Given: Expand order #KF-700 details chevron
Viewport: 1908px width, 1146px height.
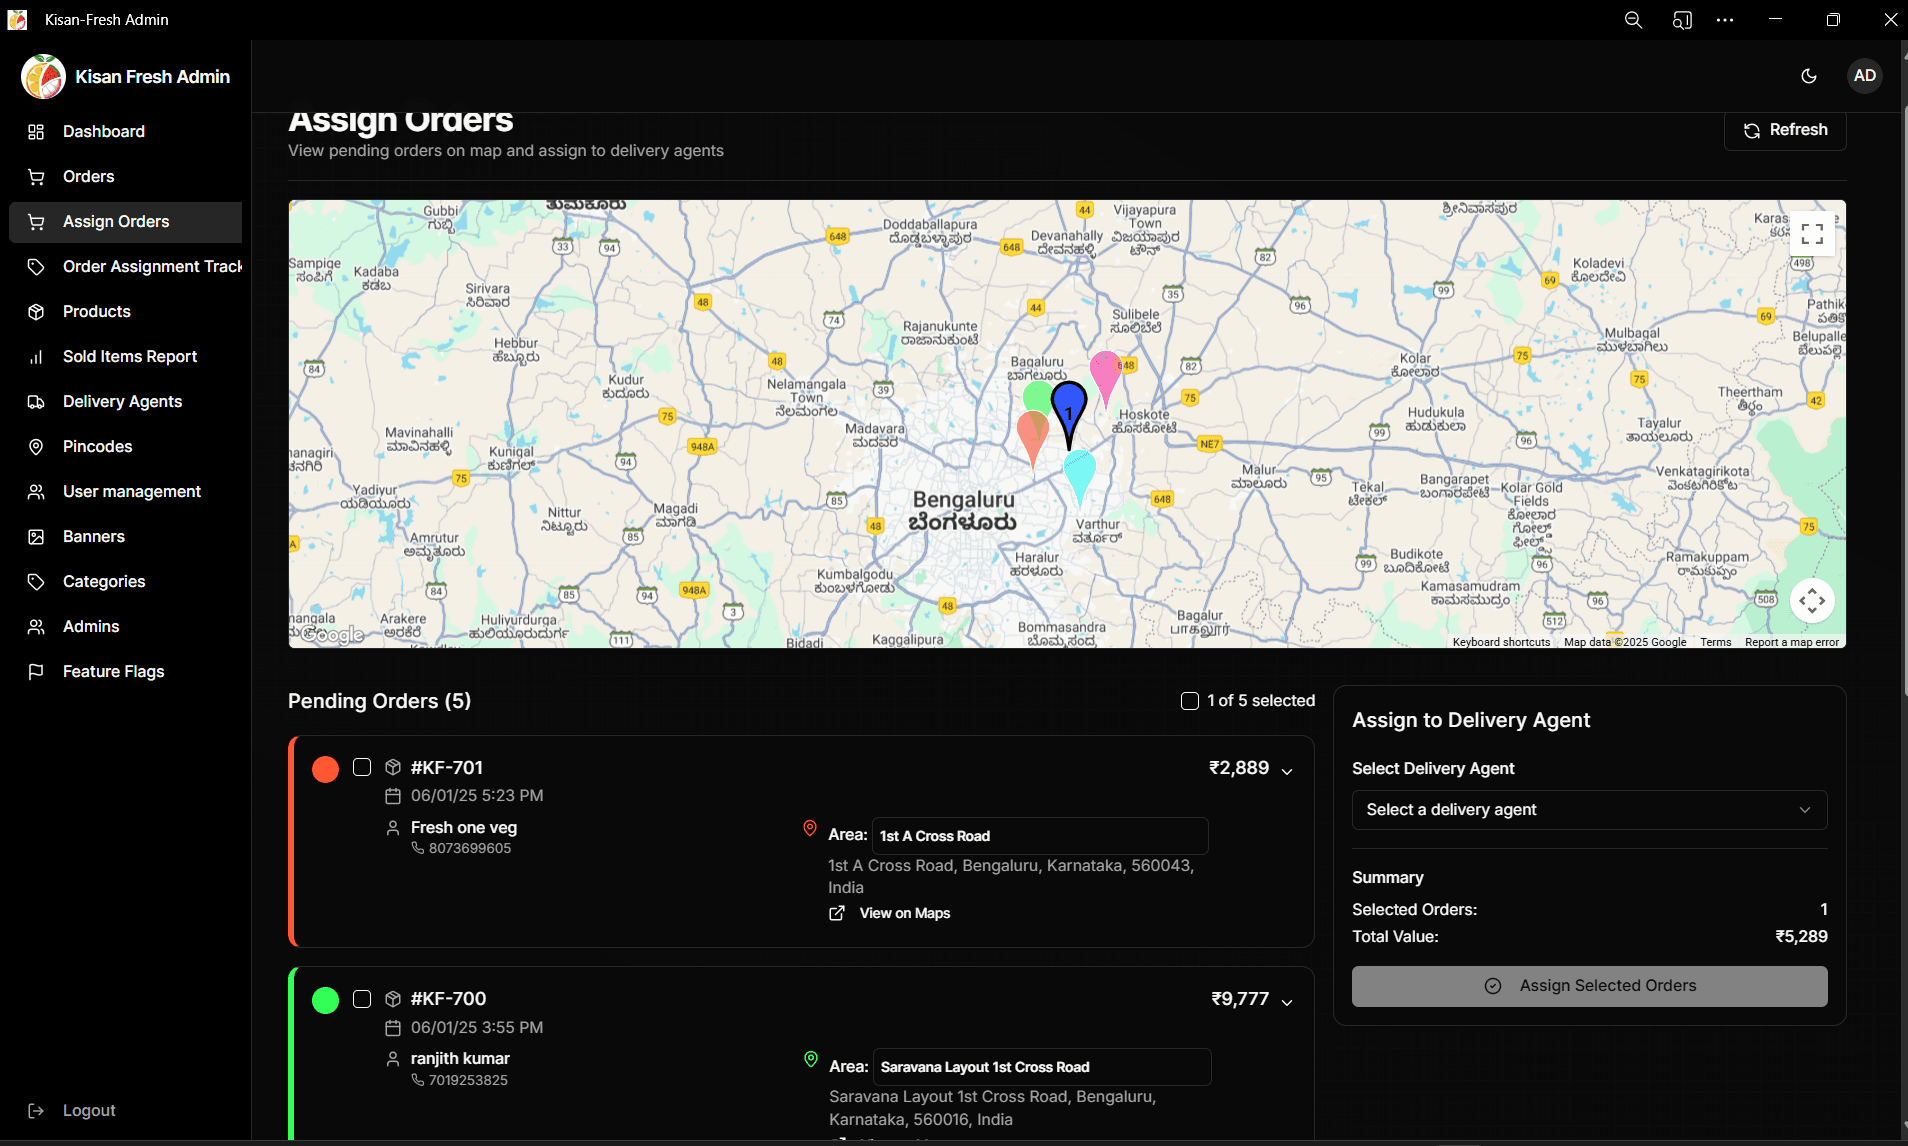Looking at the screenshot, I should [x=1287, y=1002].
